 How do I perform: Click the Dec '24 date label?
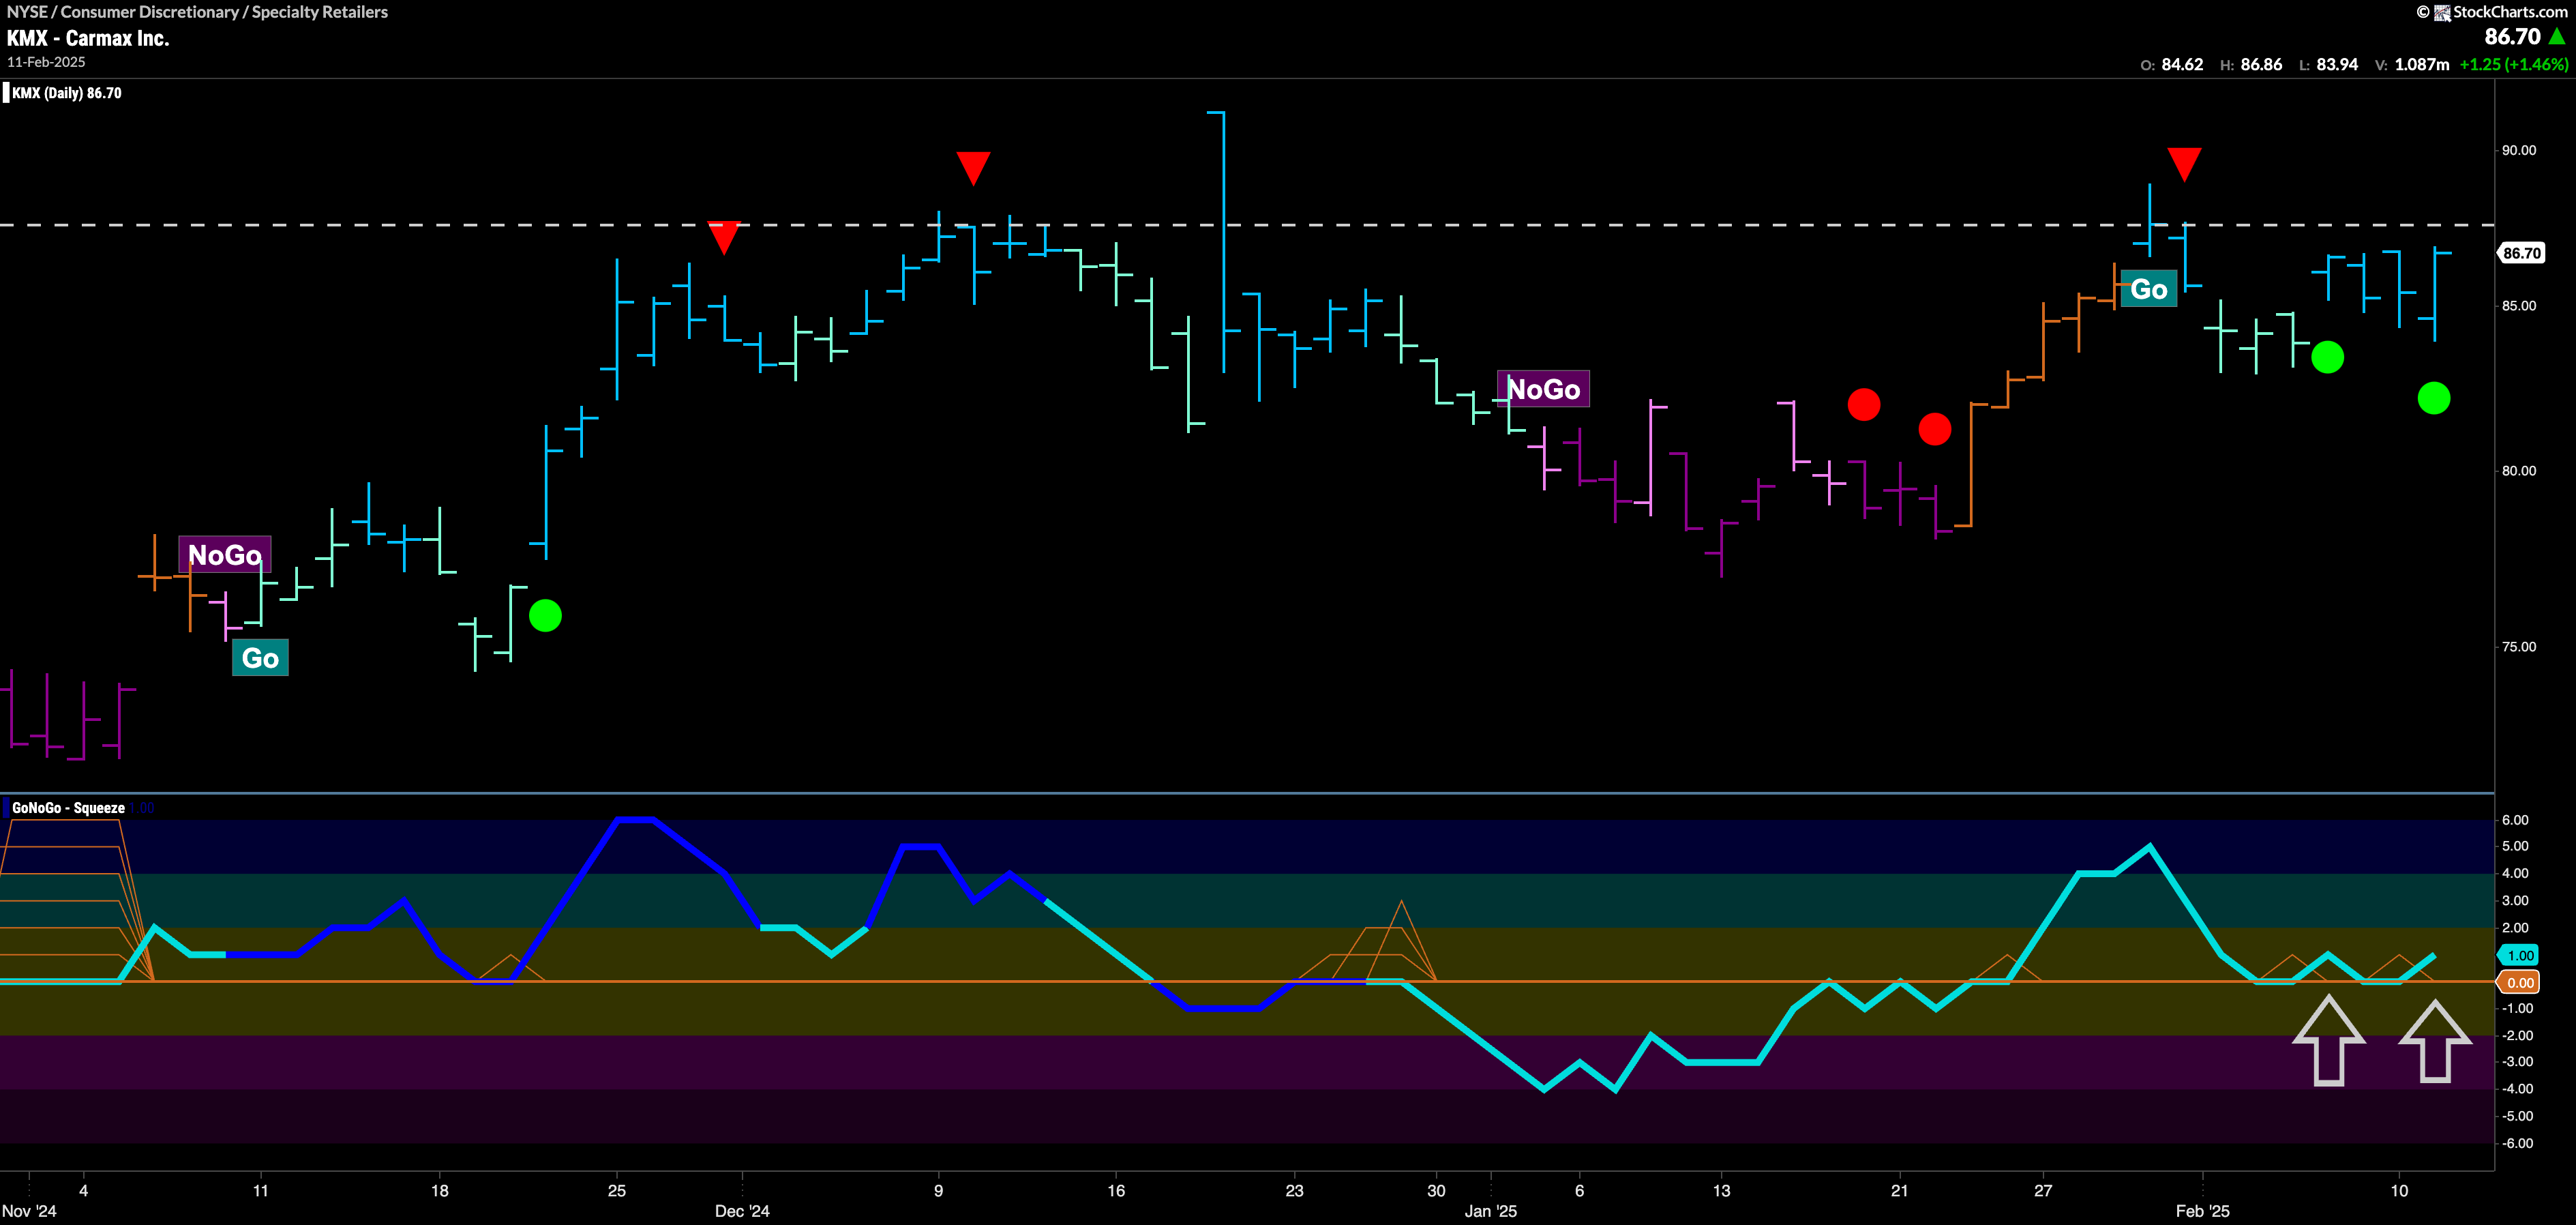point(742,1211)
